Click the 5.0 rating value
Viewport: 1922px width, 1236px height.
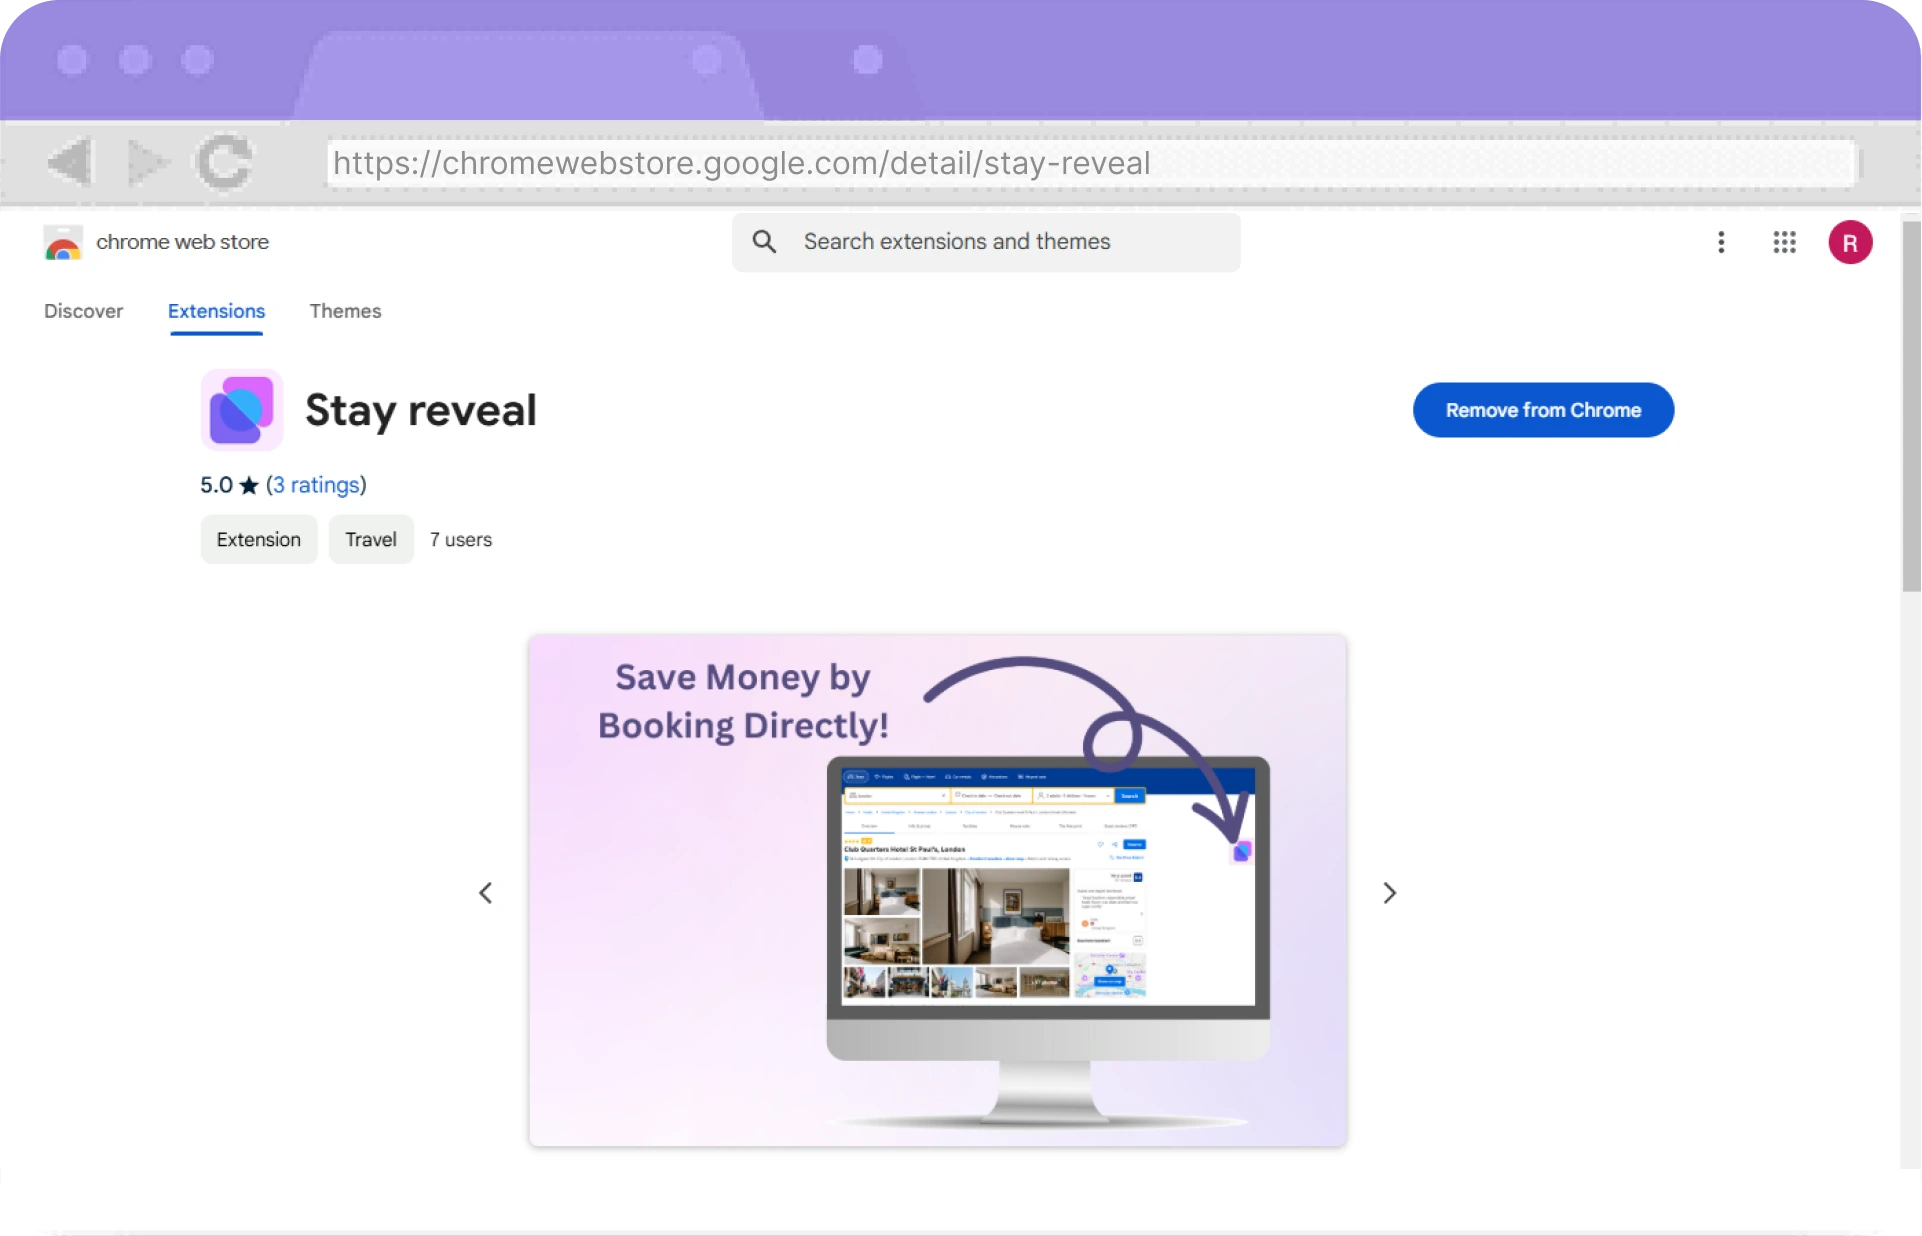[216, 485]
